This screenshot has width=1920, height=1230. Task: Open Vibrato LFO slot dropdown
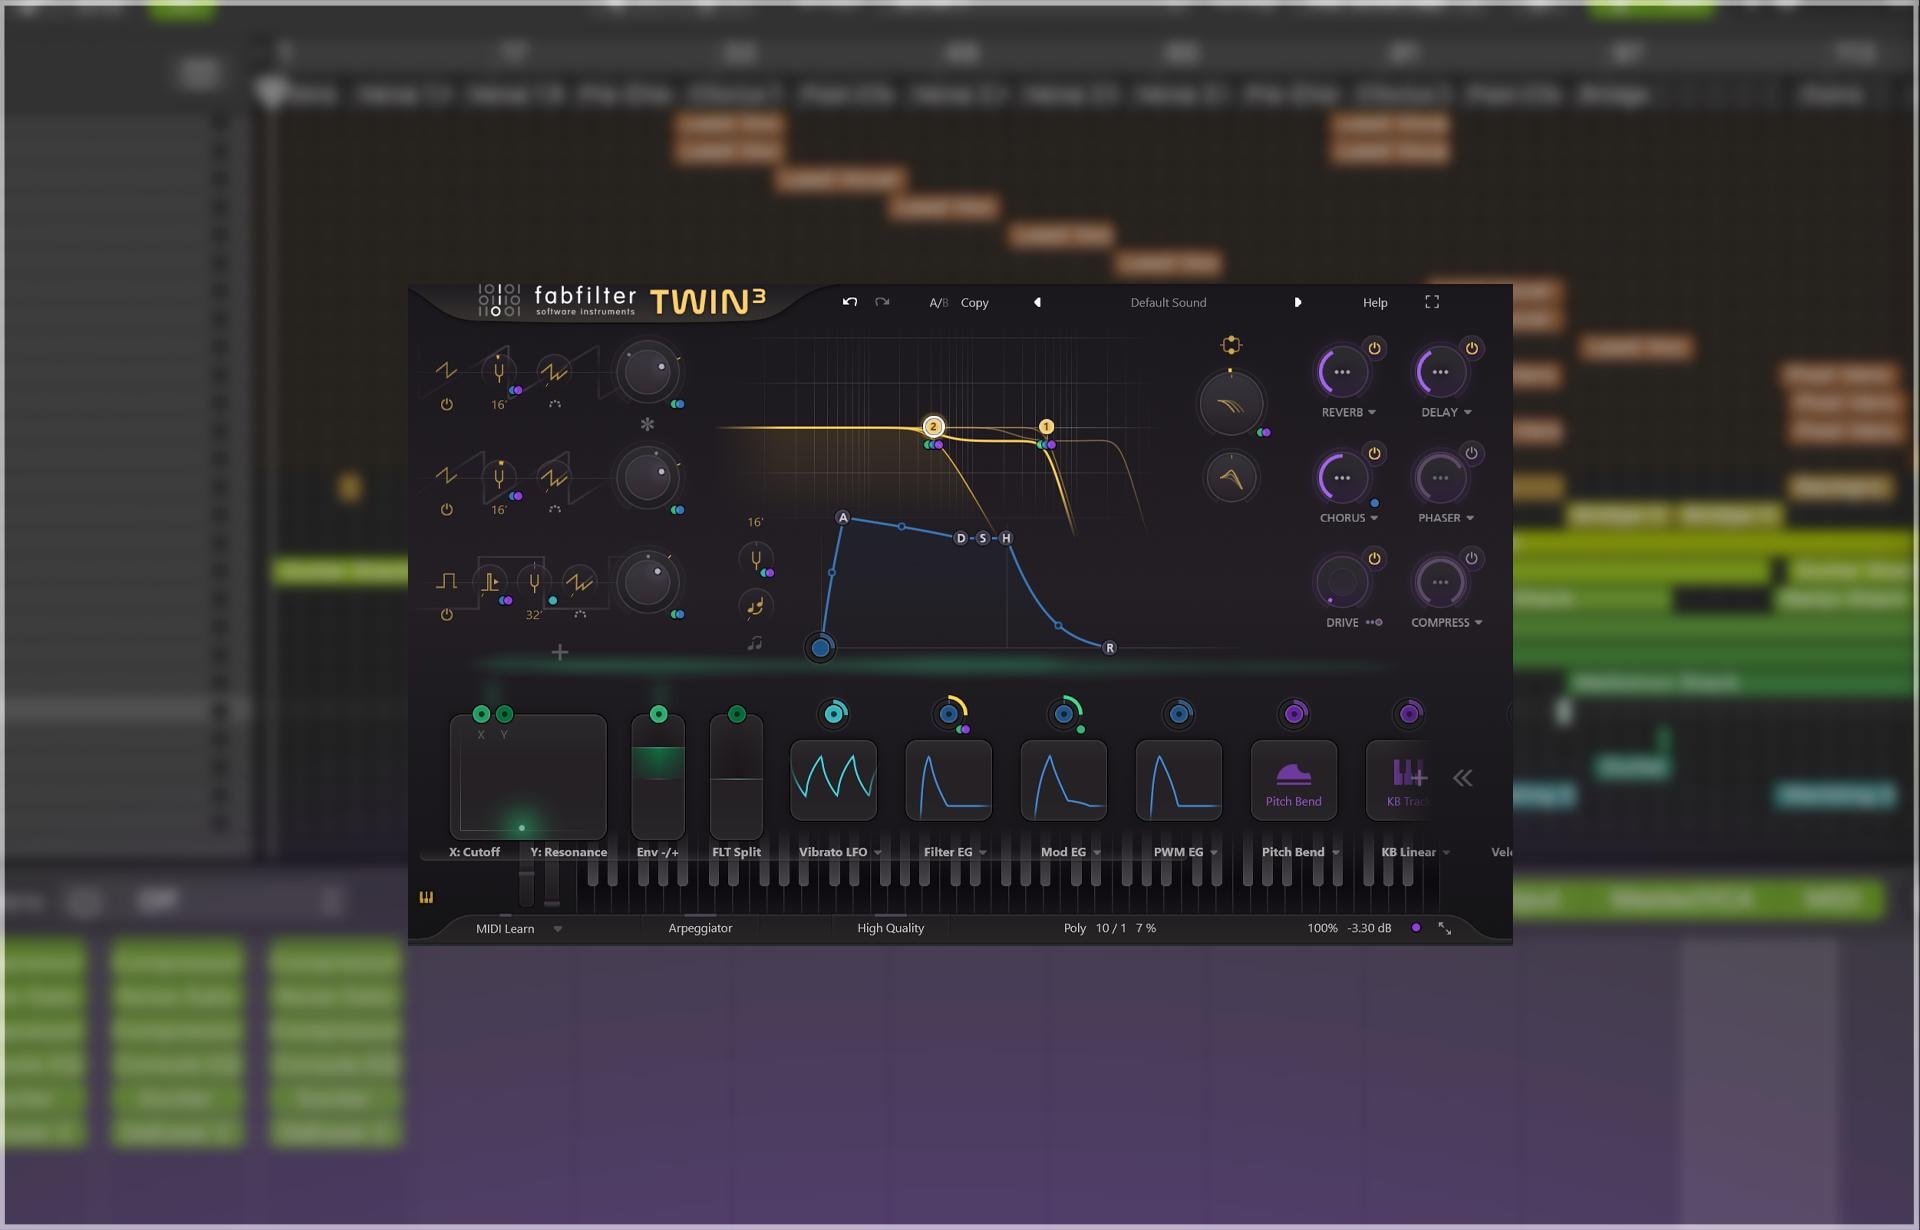[878, 853]
